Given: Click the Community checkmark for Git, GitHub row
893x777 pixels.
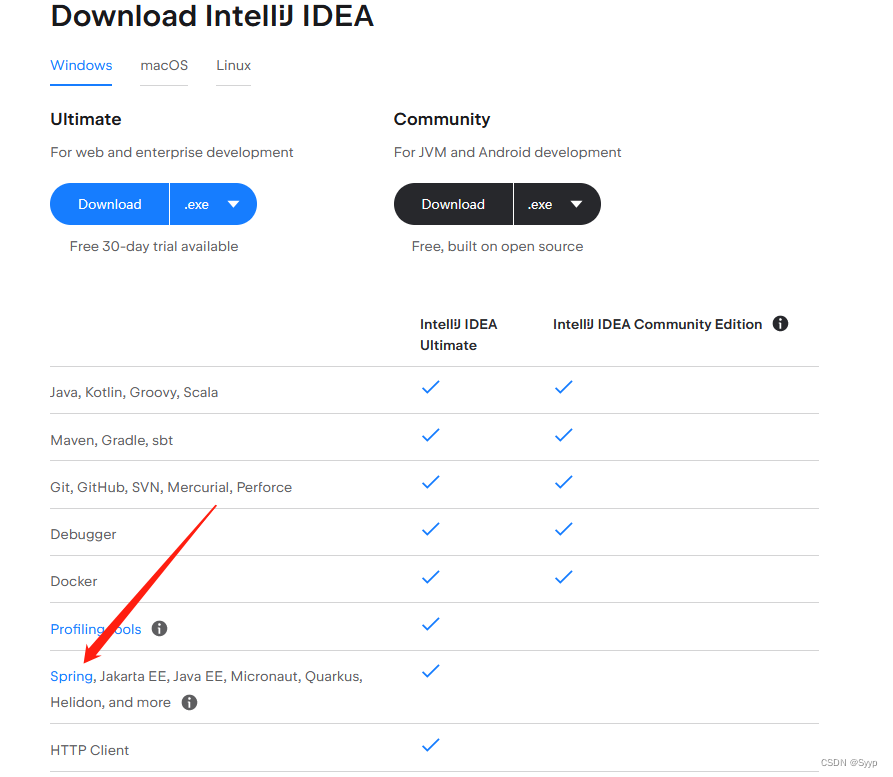Looking at the screenshot, I should (x=563, y=482).
